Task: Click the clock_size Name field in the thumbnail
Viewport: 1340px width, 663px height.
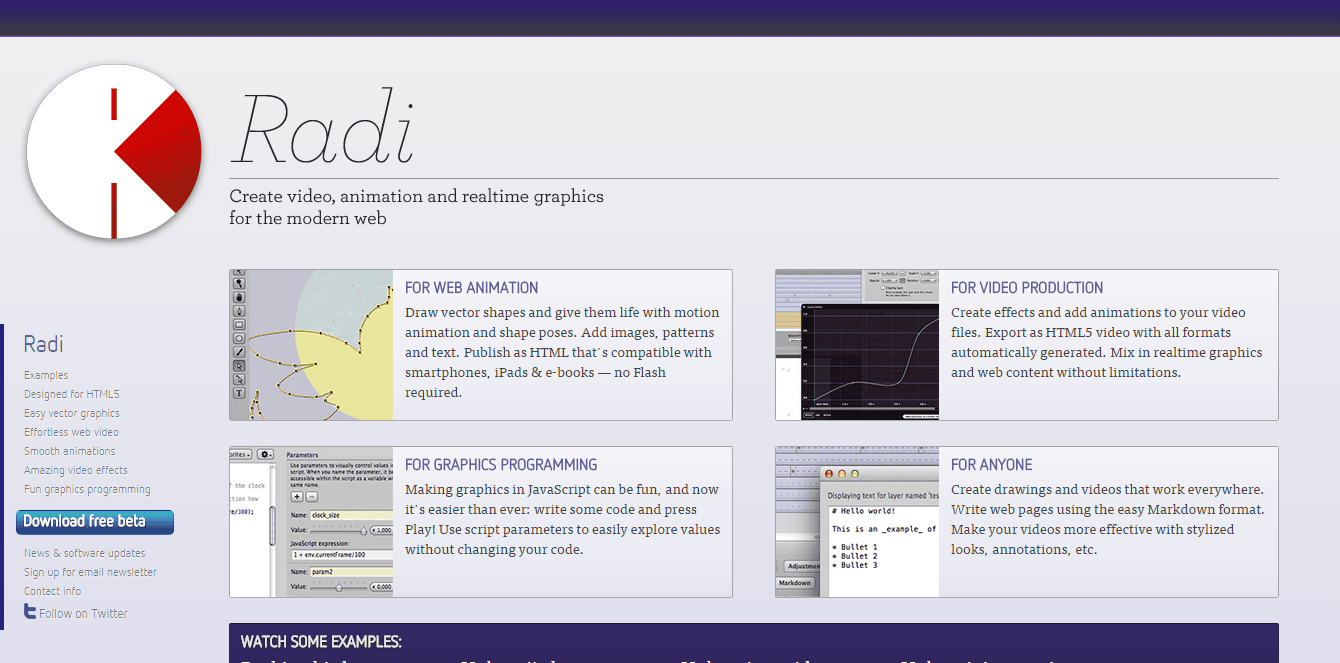Action: click(x=351, y=515)
